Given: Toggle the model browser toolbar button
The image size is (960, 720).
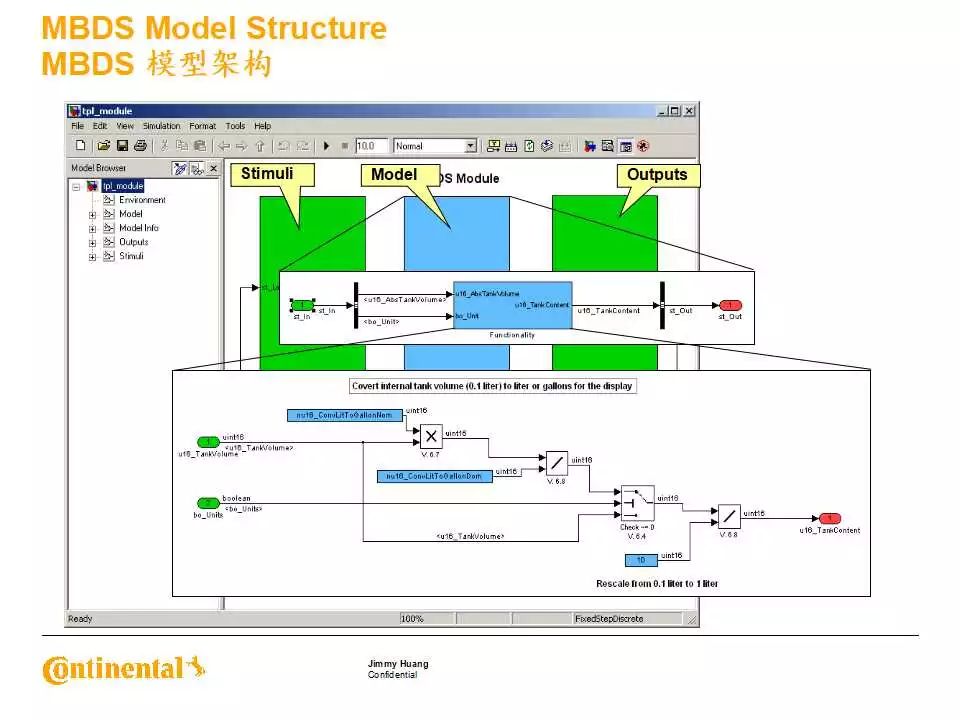Looking at the screenshot, I should (x=625, y=146).
